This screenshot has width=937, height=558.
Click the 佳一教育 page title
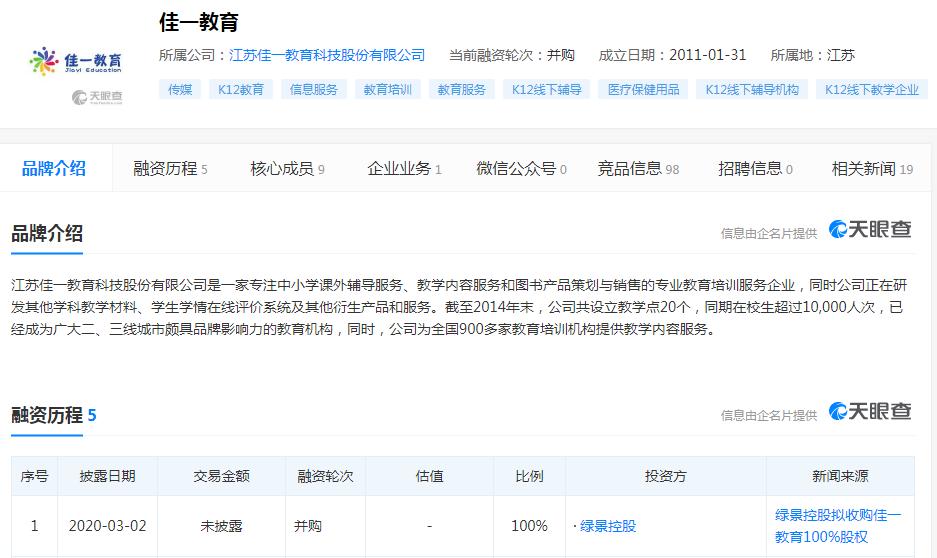[199, 22]
